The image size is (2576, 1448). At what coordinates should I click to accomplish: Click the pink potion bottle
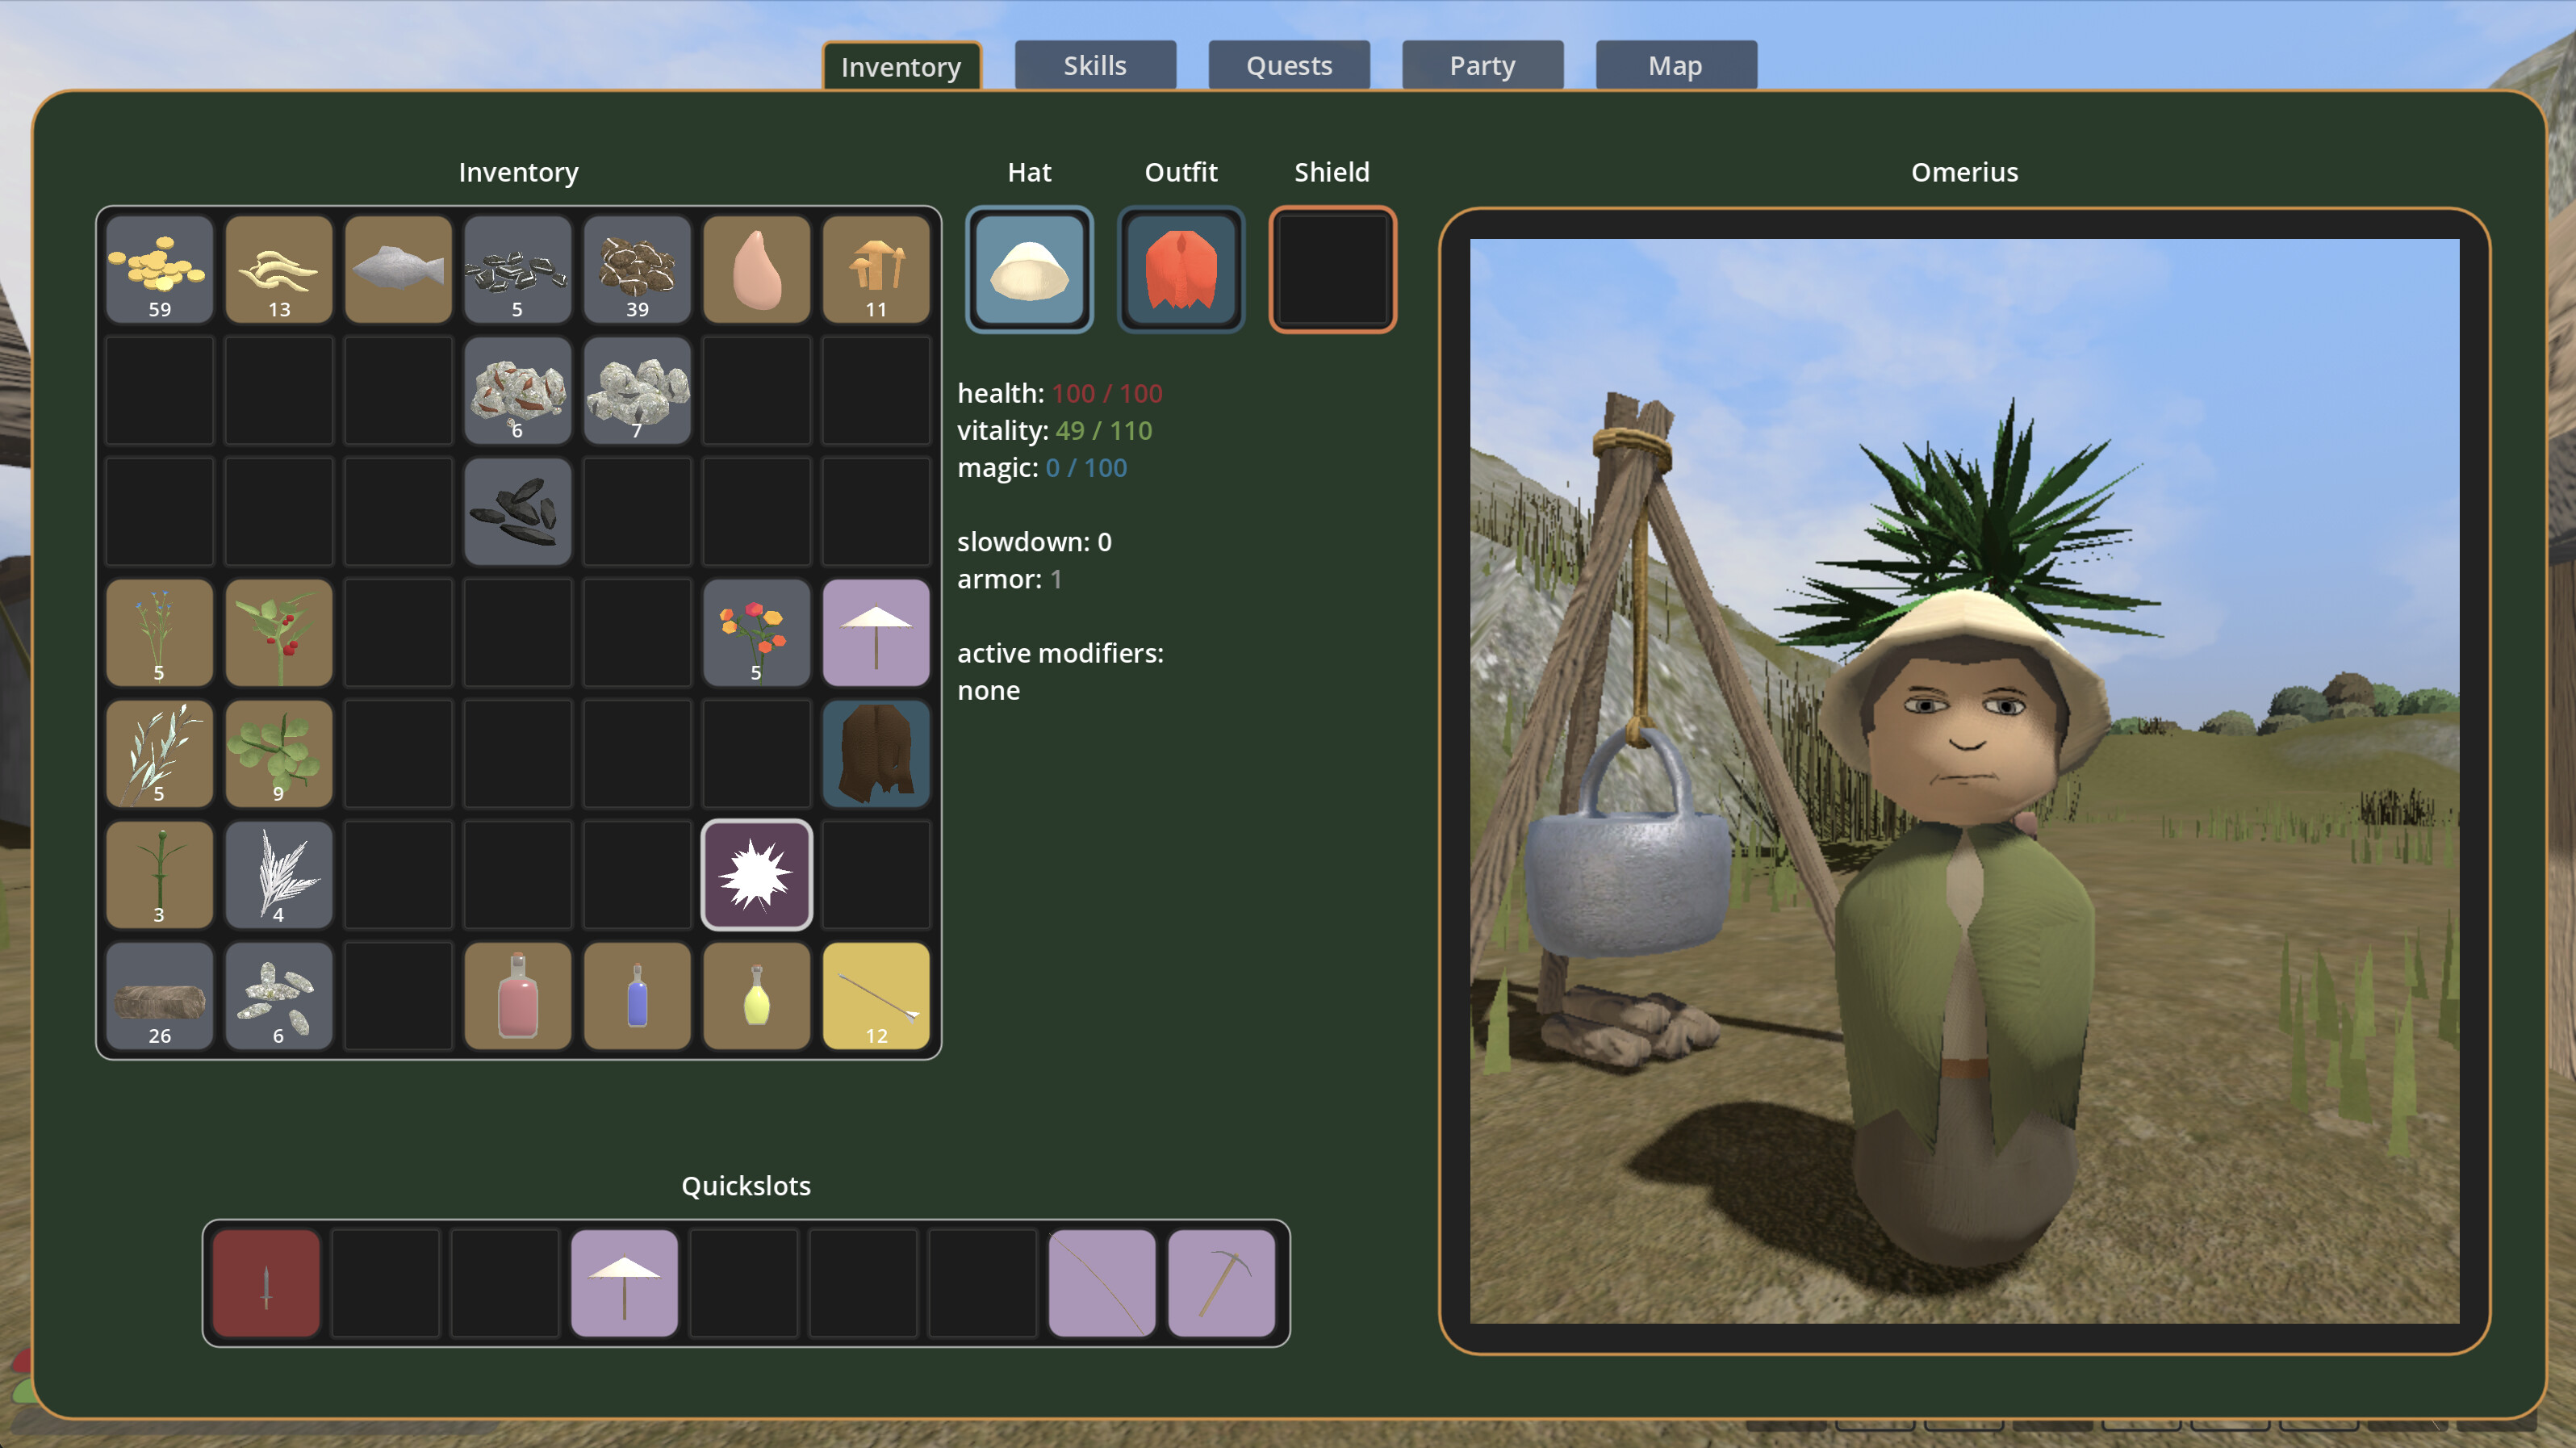517,995
